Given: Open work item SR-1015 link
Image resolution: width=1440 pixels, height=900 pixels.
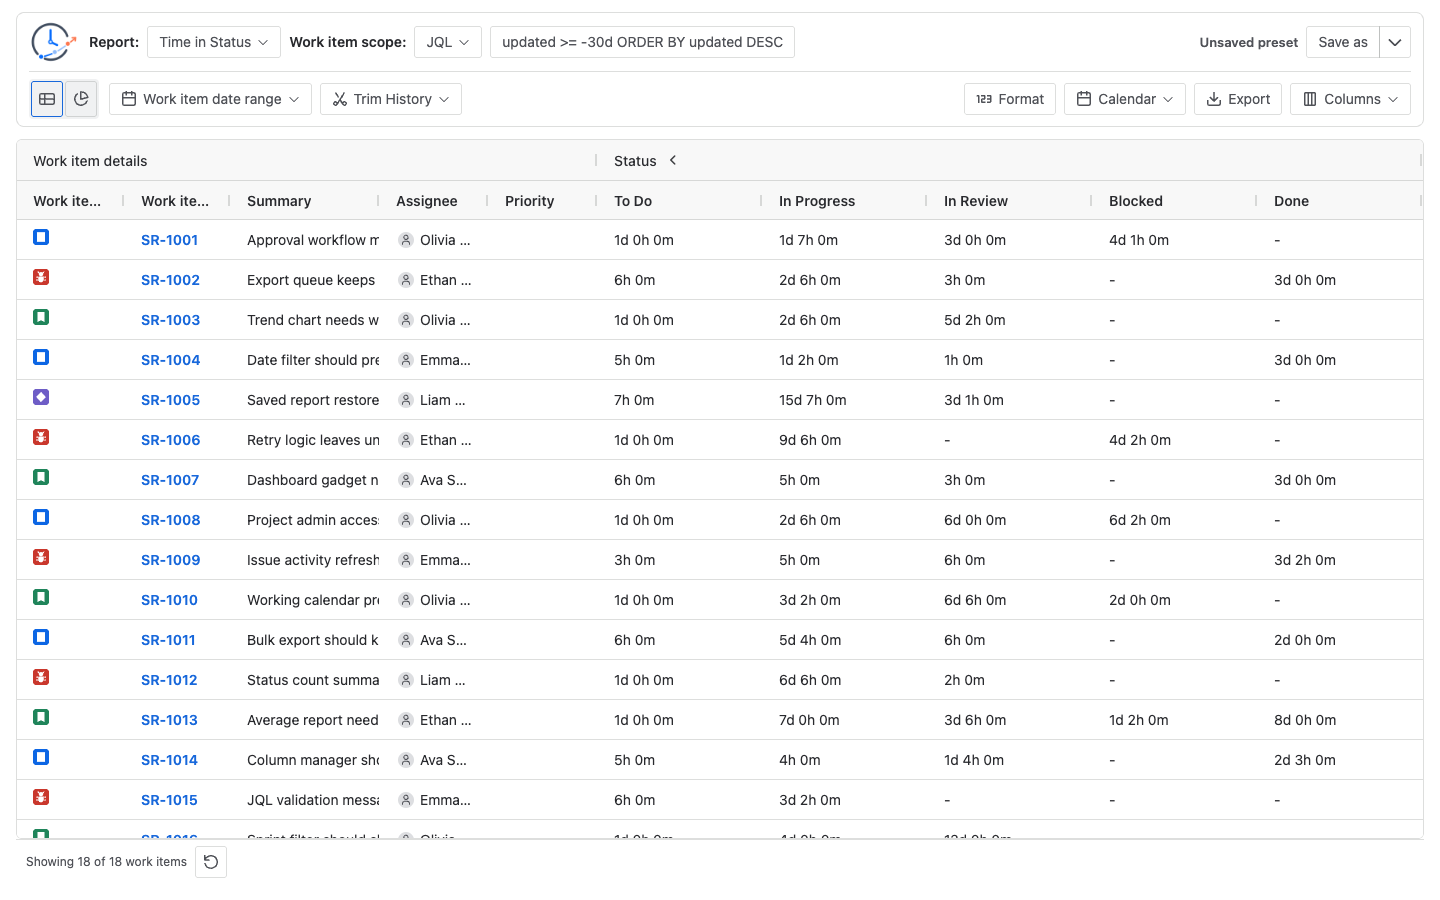Looking at the screenshot, I should click(x=169, y=800).
